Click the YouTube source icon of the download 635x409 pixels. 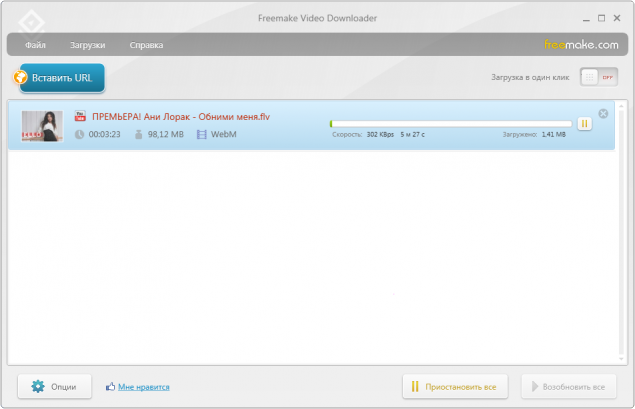point(80,116)
